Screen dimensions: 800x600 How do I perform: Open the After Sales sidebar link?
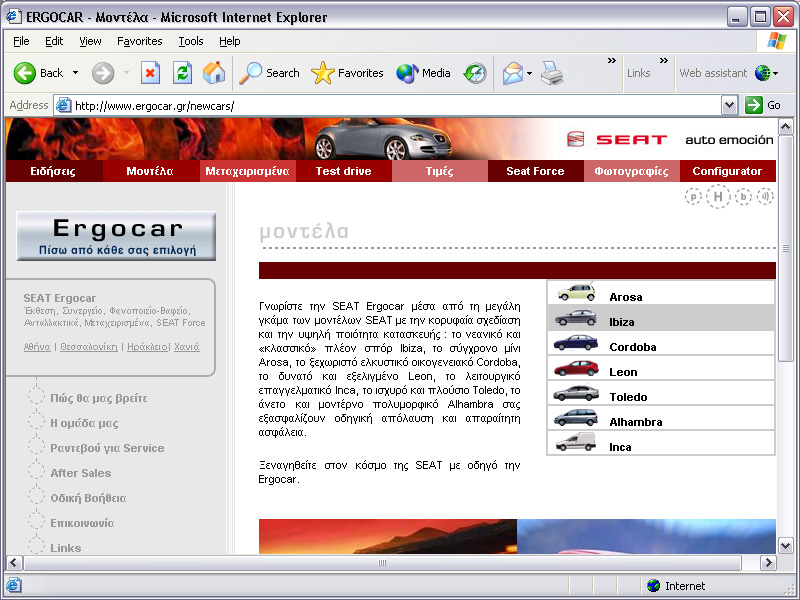coord(81,473)
